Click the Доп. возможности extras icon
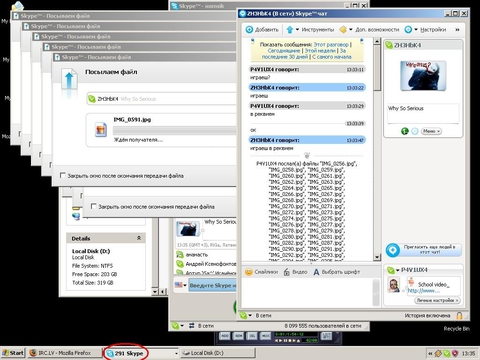 pyautogui.click(x=343, y=30)
